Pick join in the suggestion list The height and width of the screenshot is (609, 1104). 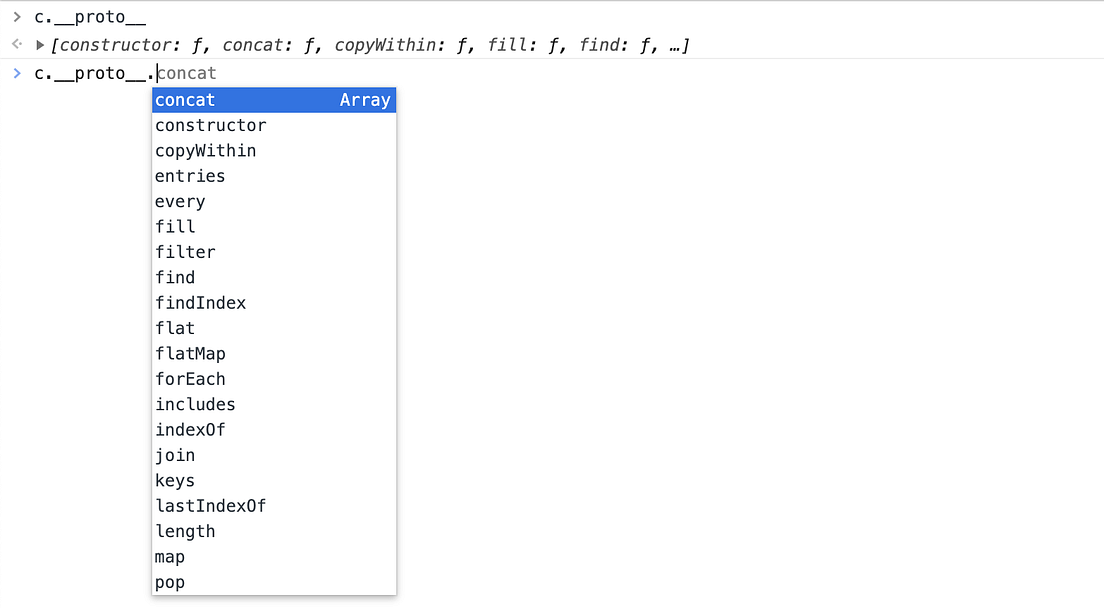274,455
